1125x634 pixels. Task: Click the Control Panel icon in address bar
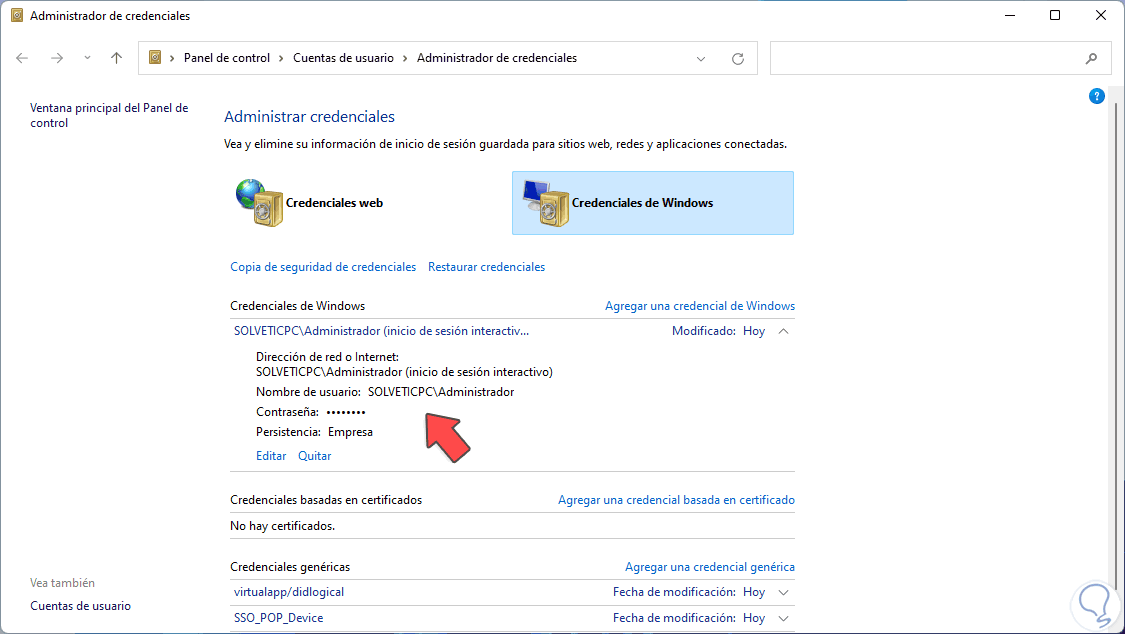154,57
